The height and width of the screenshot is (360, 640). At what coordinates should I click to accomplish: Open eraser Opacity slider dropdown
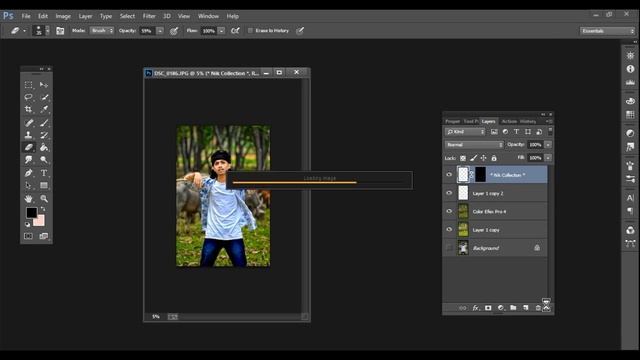pyautogui.click(x=160, y=31)
